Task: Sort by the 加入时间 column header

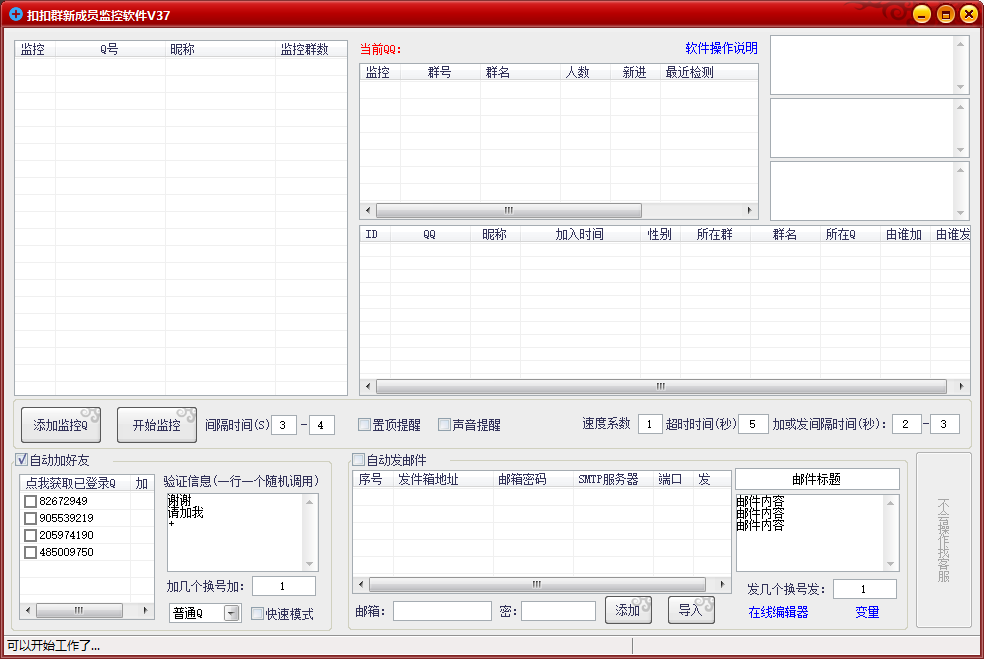Action: point(579,234)
